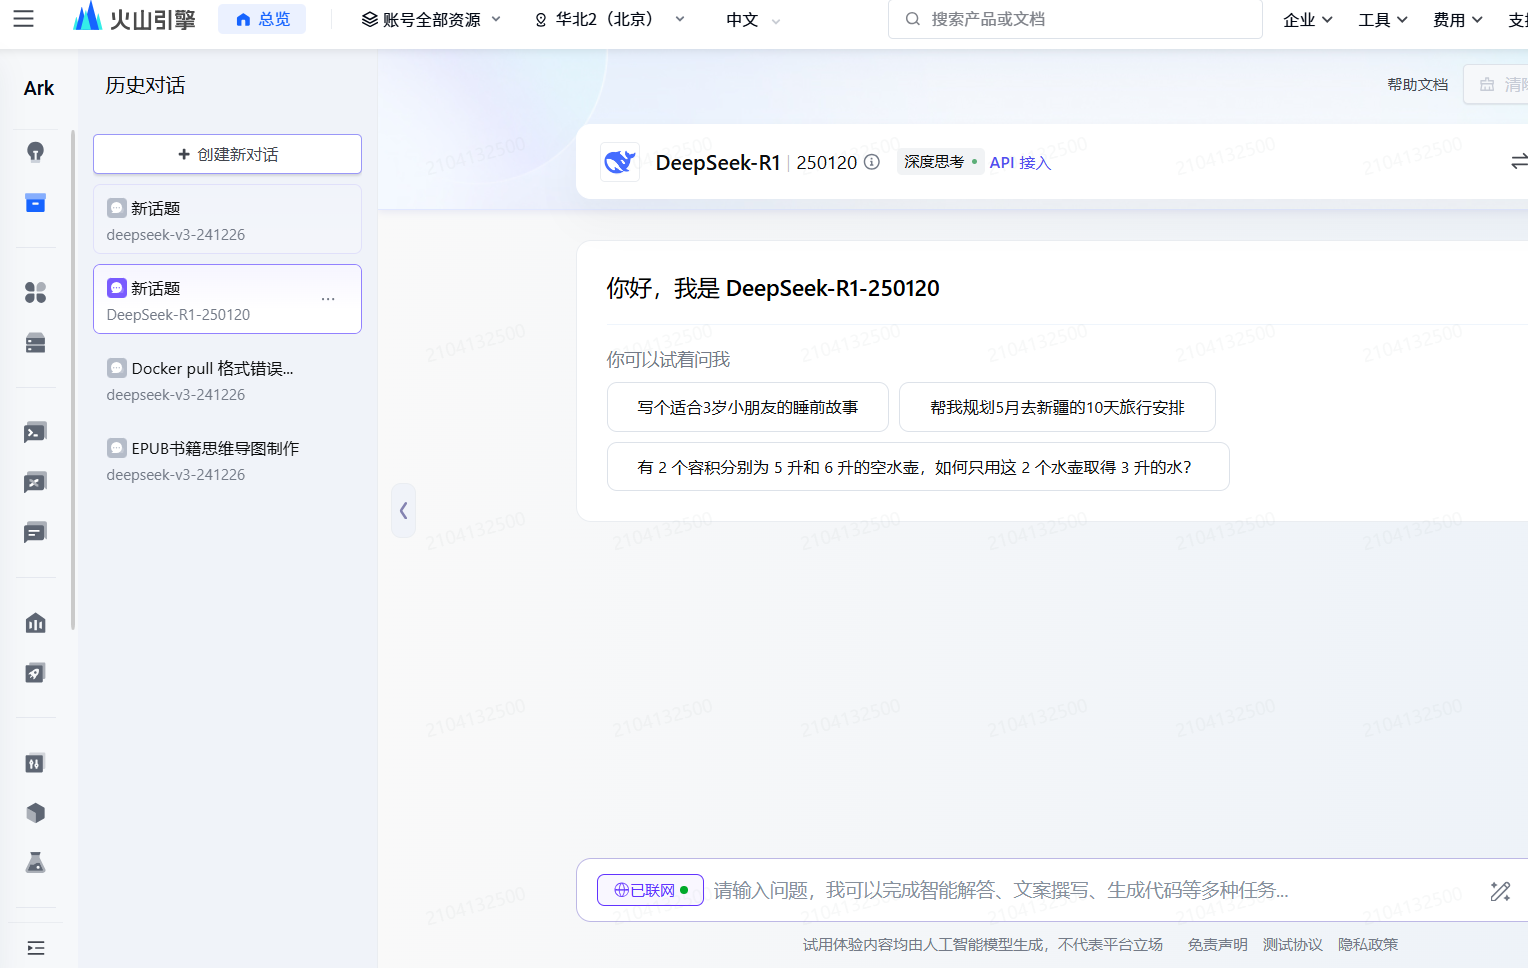1528x968 pixels.
Task: Click the magic wand prompt optimize icon
Action: coord(1500,891)
